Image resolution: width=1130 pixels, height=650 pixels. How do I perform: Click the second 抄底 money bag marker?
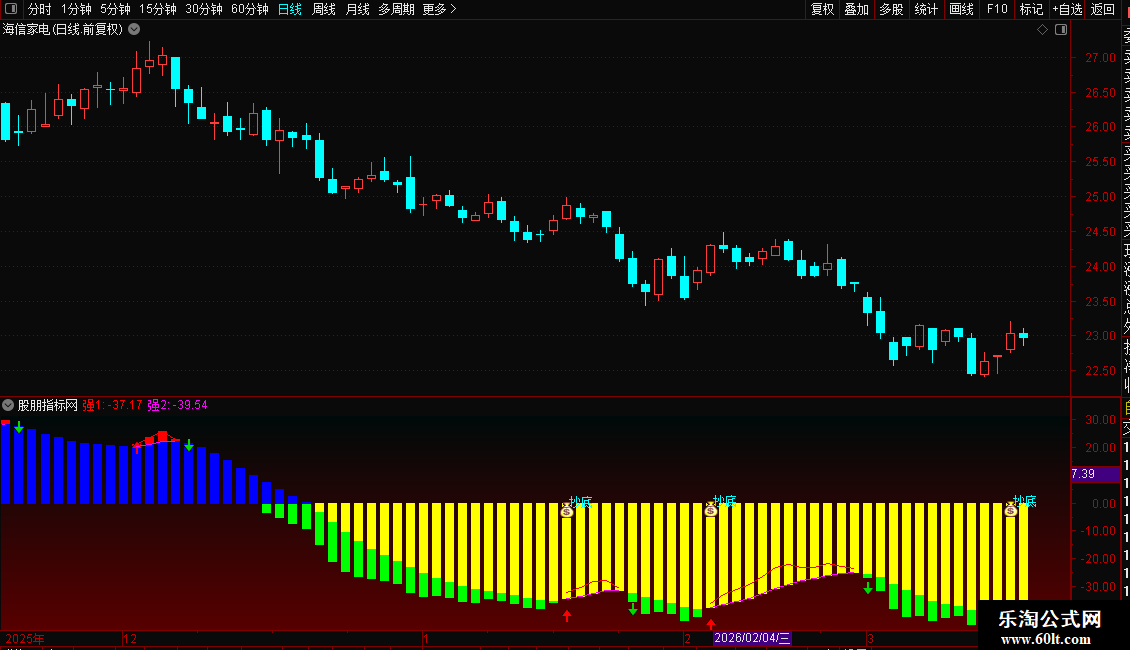click(711, 510)
